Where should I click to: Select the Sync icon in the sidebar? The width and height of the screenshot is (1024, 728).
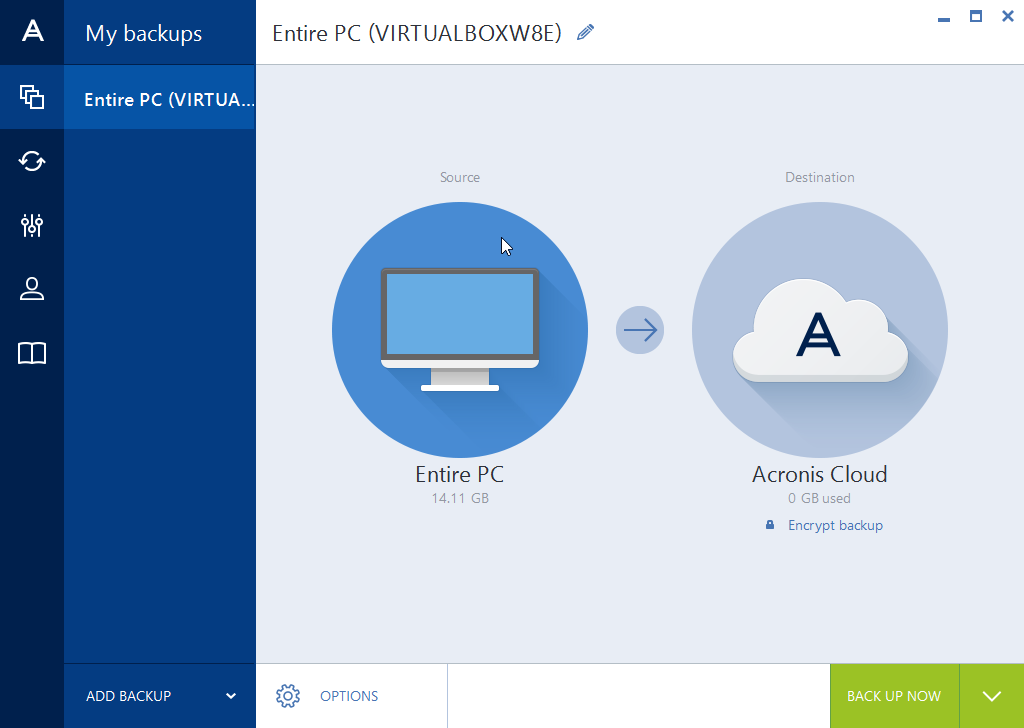pyautogui.click(x=31, y=161)
